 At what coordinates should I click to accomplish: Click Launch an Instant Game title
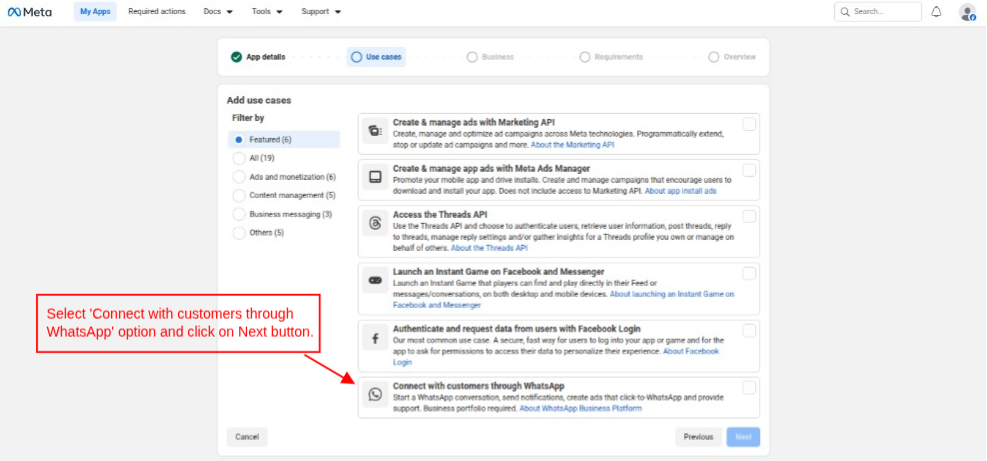tap(499, 271)
